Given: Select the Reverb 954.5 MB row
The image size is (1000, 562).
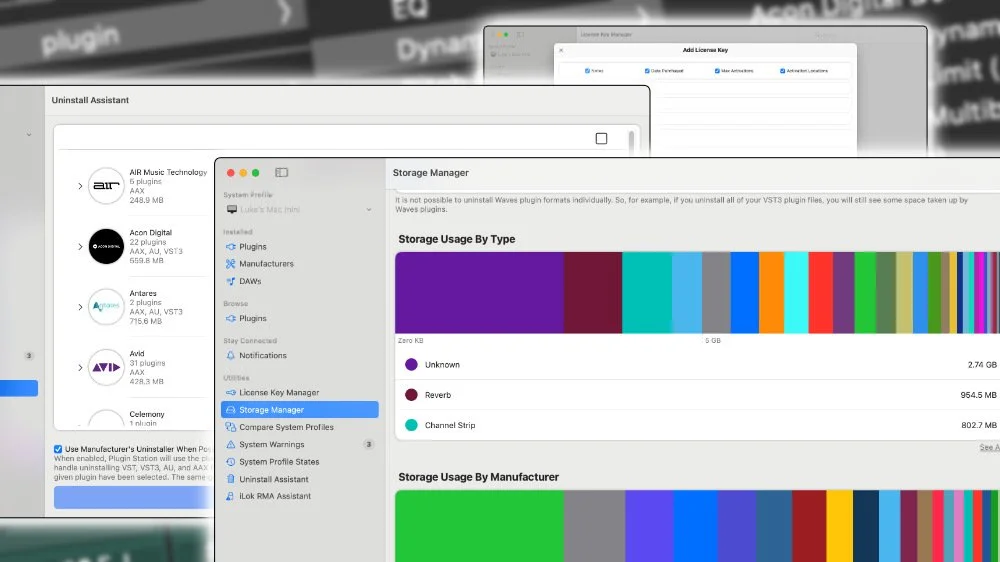Looking at the screenshot, I should click(698, 395).
